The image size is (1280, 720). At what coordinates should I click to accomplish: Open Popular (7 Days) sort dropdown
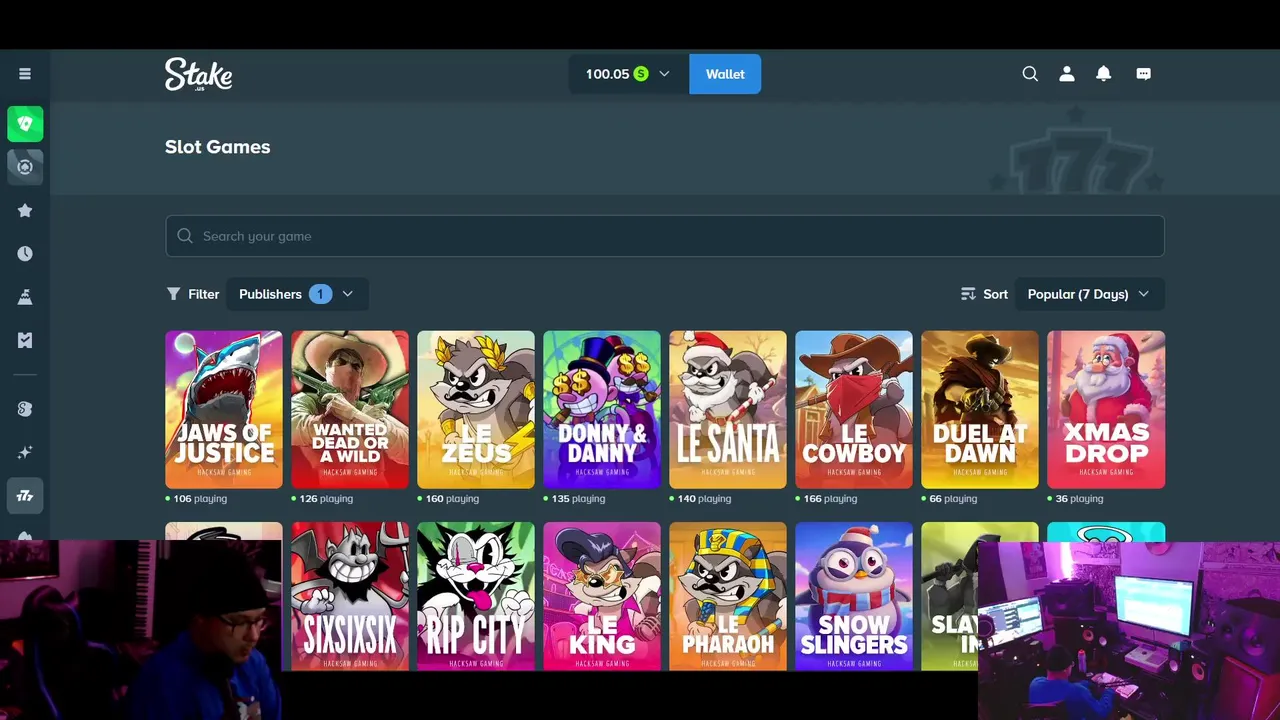click(x=1090, y=294)
